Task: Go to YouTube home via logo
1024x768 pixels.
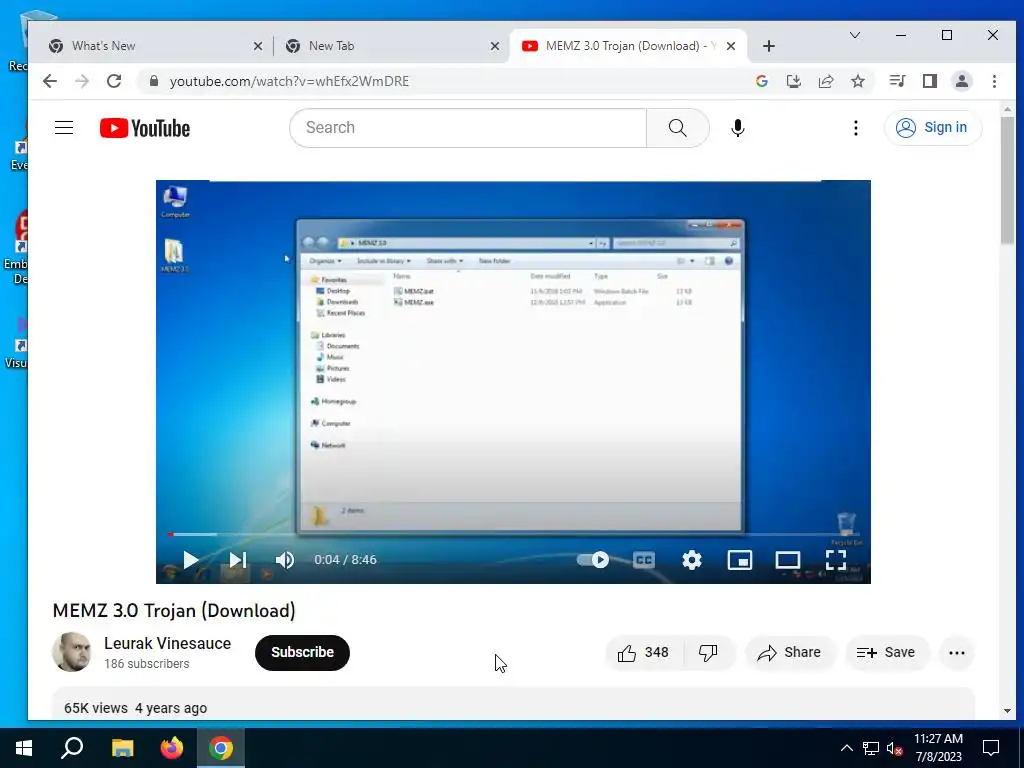Action: (145, 128)
